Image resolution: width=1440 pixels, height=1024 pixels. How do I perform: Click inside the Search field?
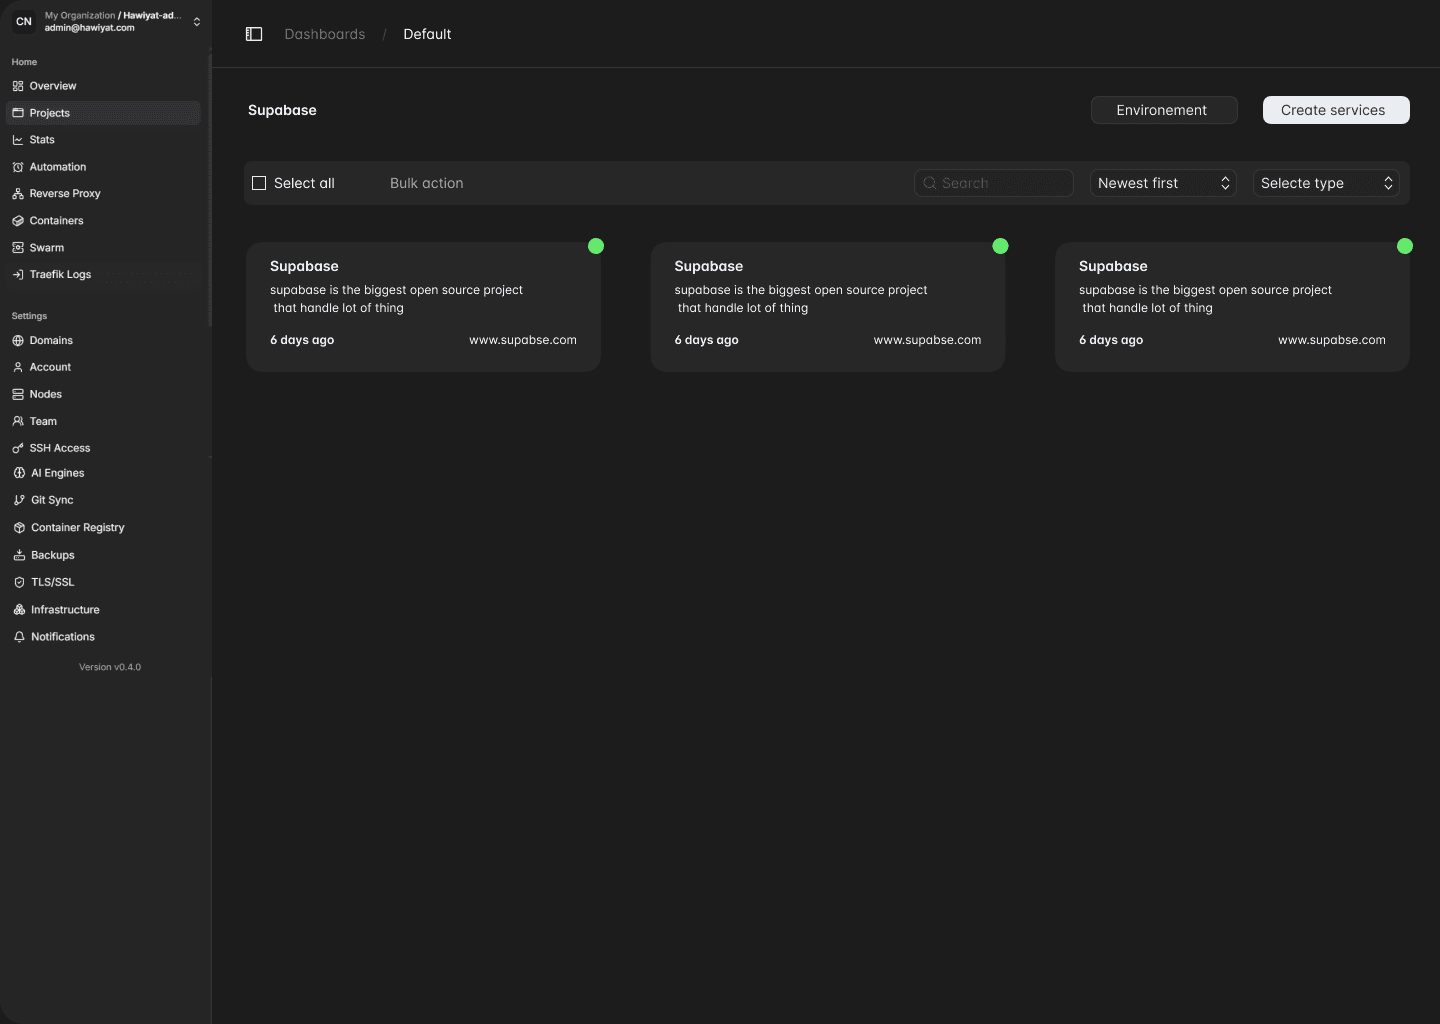(993, 183)
